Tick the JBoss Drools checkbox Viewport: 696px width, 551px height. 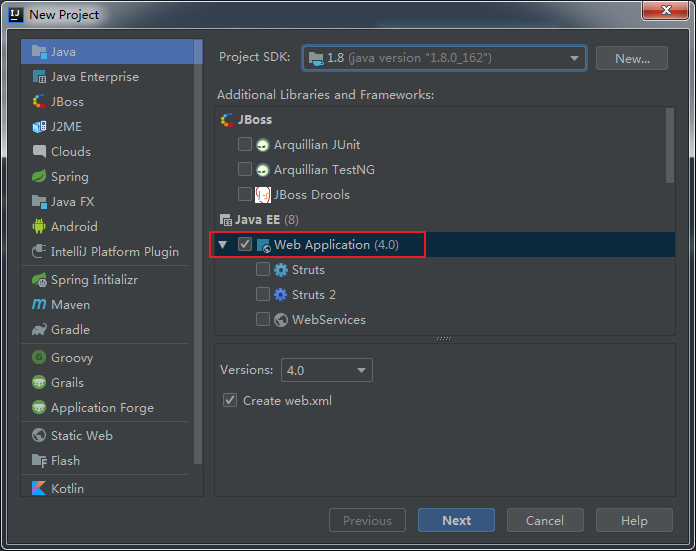[245, 194]
